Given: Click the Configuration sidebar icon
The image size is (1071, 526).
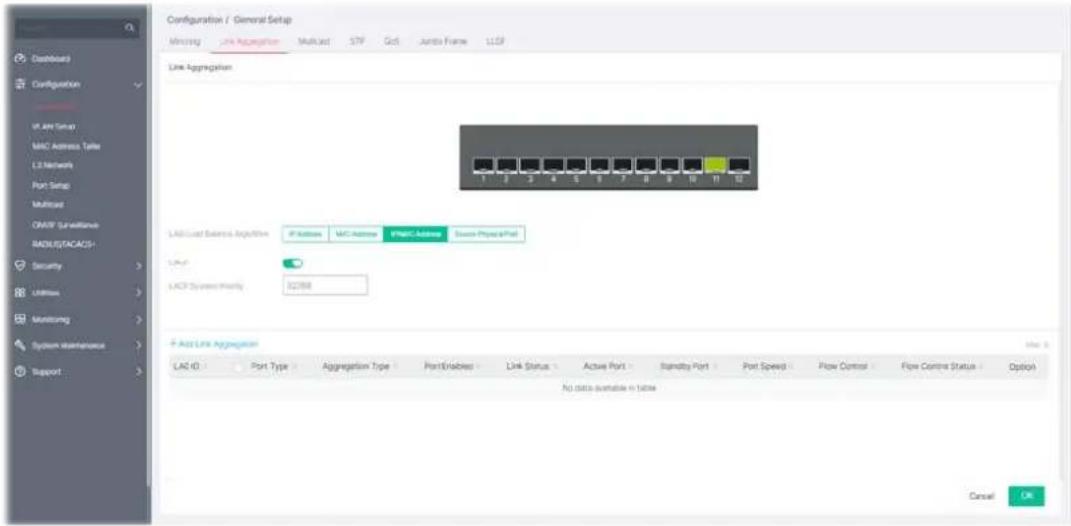Looking at the screenshot, I should (x=20, y=85).
